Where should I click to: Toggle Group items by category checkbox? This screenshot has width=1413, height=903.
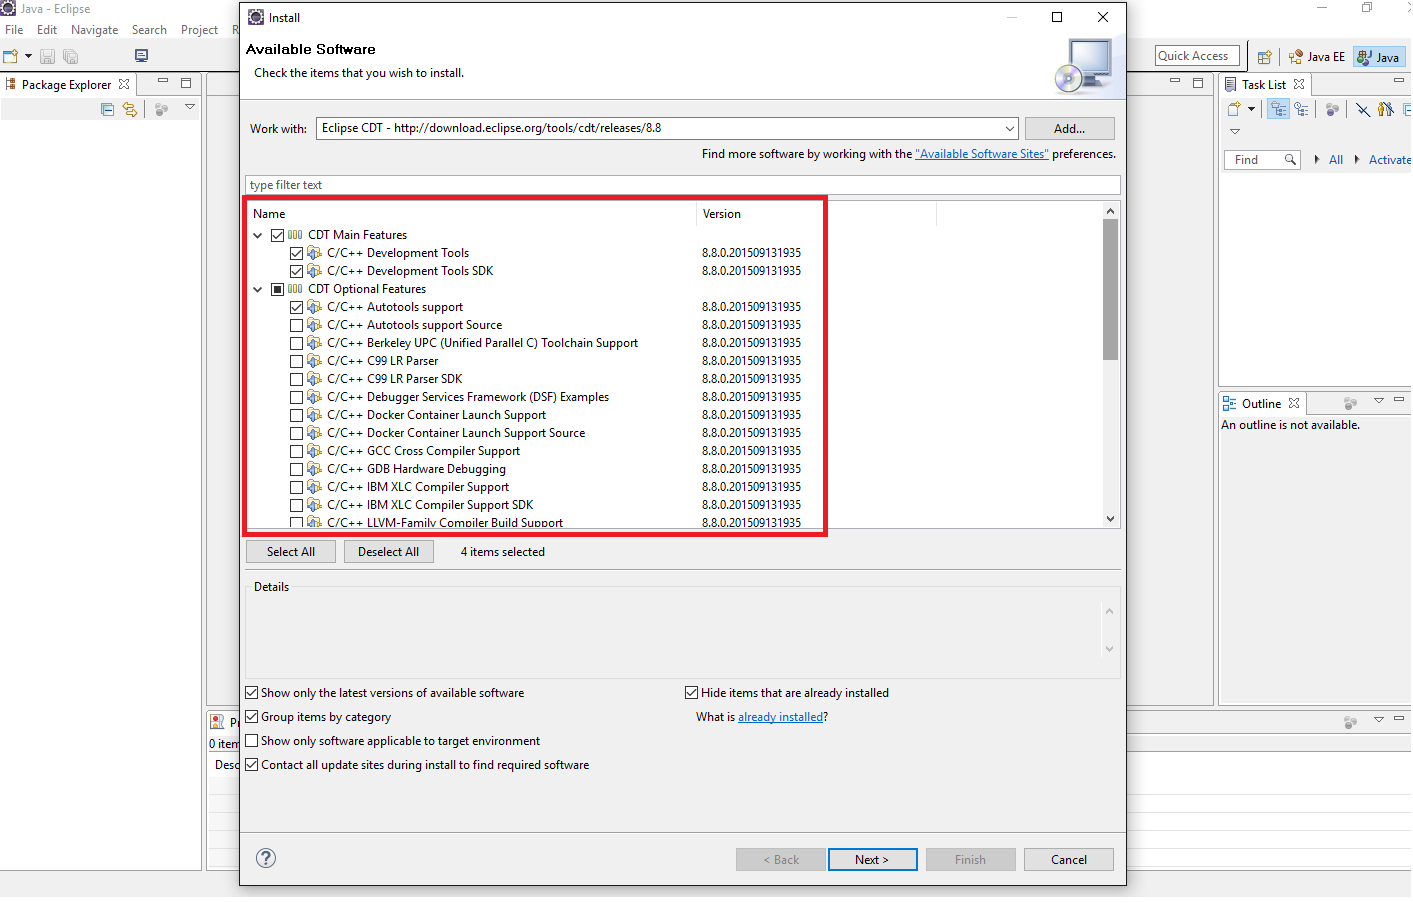[252, 716]
